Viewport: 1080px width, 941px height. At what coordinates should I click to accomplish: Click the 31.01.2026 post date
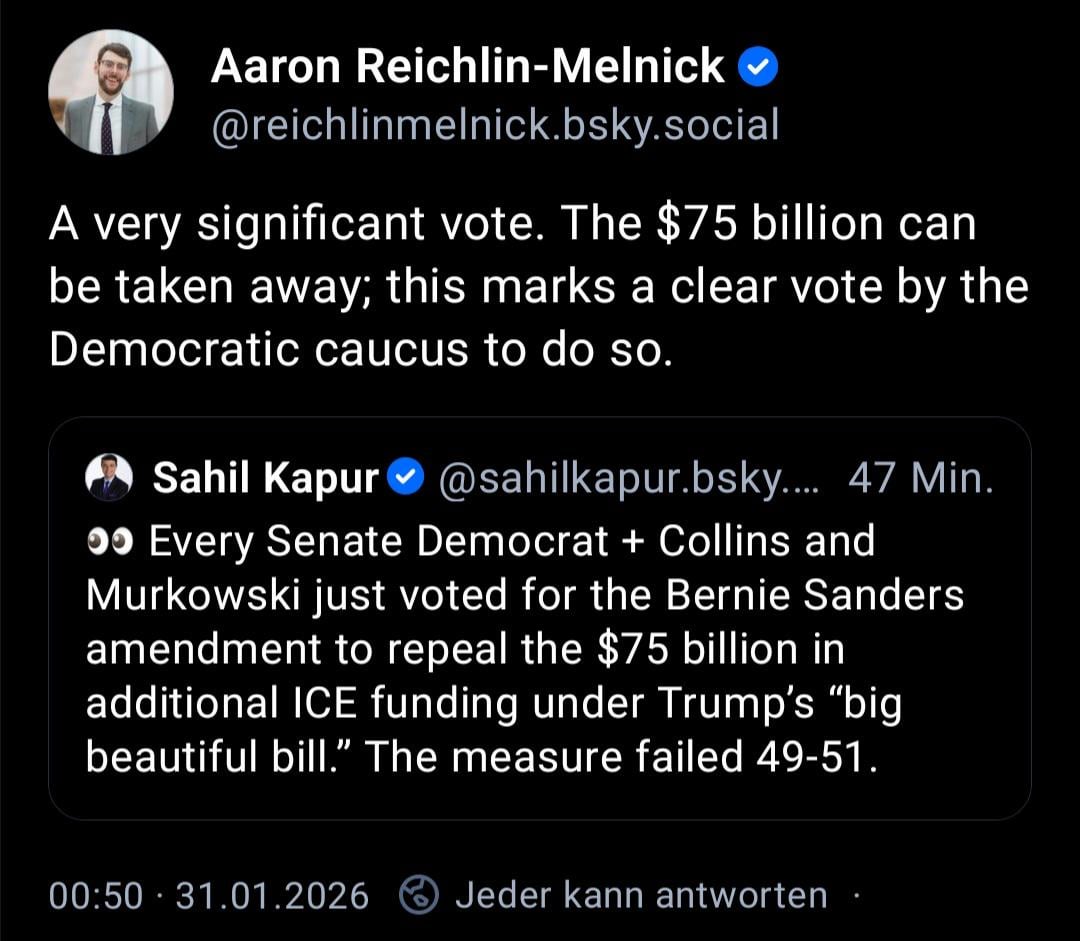point(272,894)
